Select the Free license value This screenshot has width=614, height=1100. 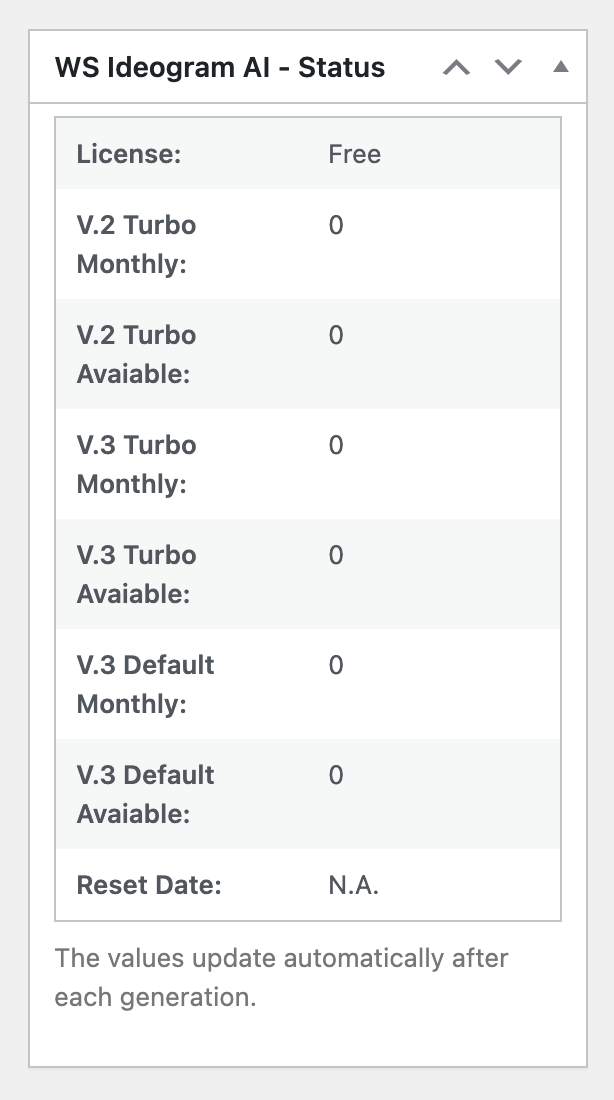tap(354, 154)
